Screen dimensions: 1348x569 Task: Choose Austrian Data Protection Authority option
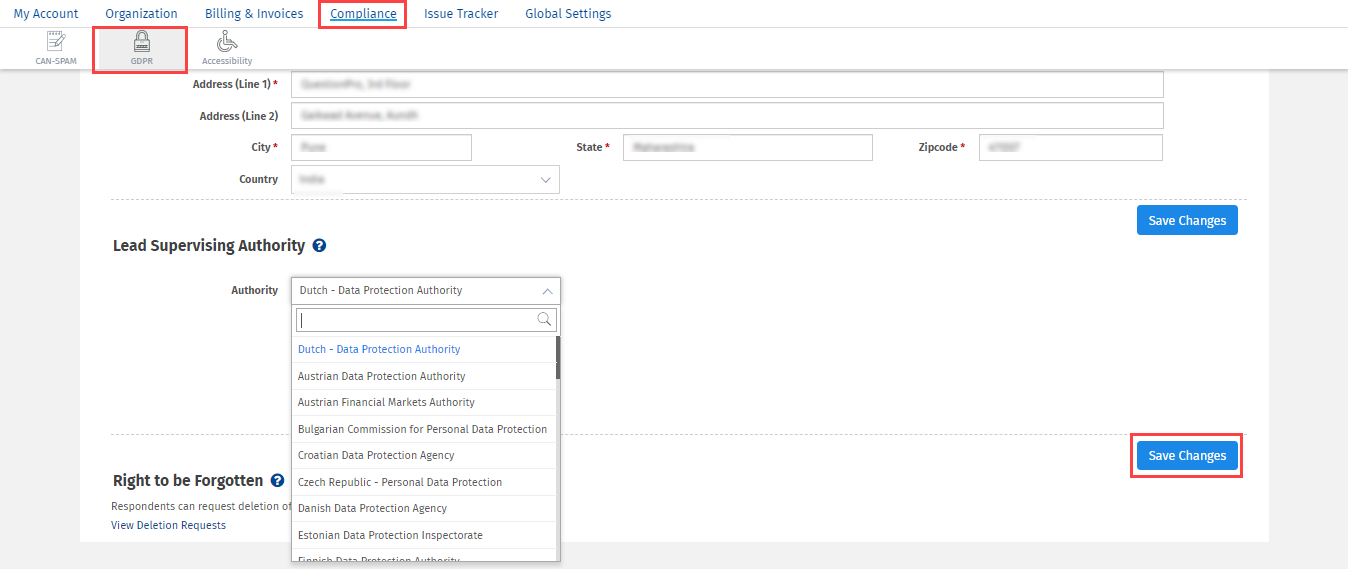[x=382, y=376]
